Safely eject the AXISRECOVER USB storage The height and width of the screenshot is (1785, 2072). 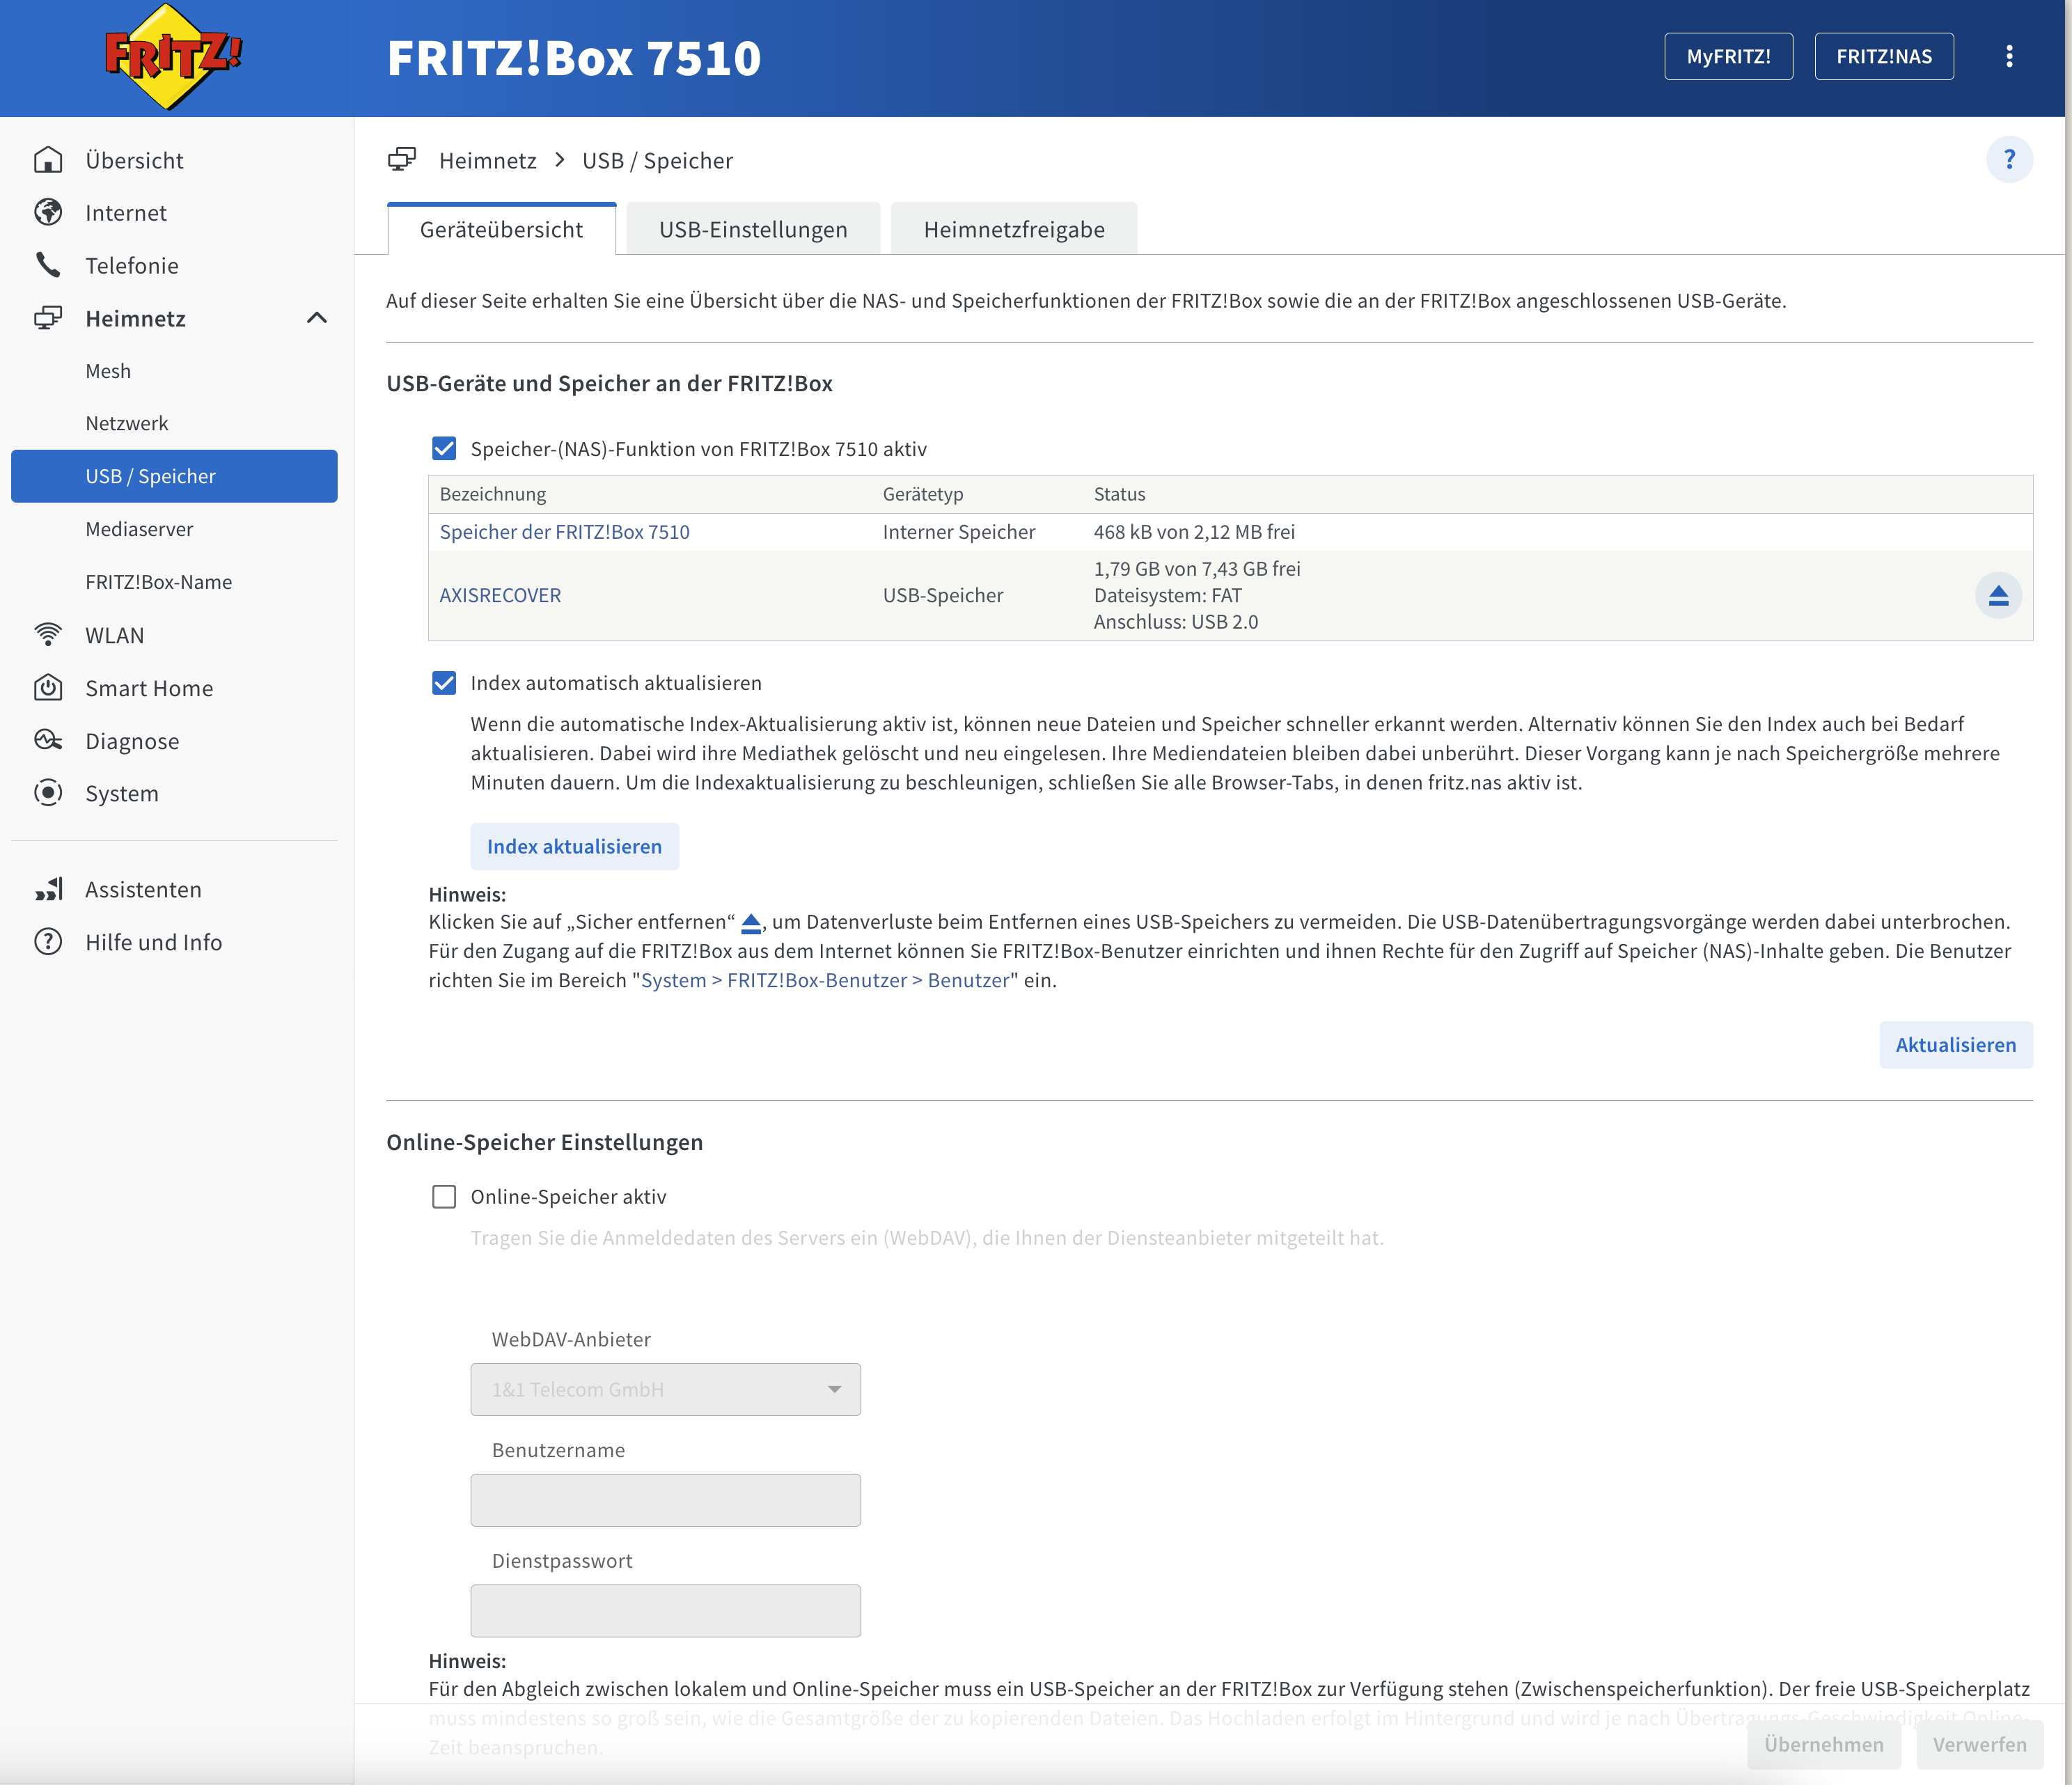pyautogui.click(x=1998, y=596)
